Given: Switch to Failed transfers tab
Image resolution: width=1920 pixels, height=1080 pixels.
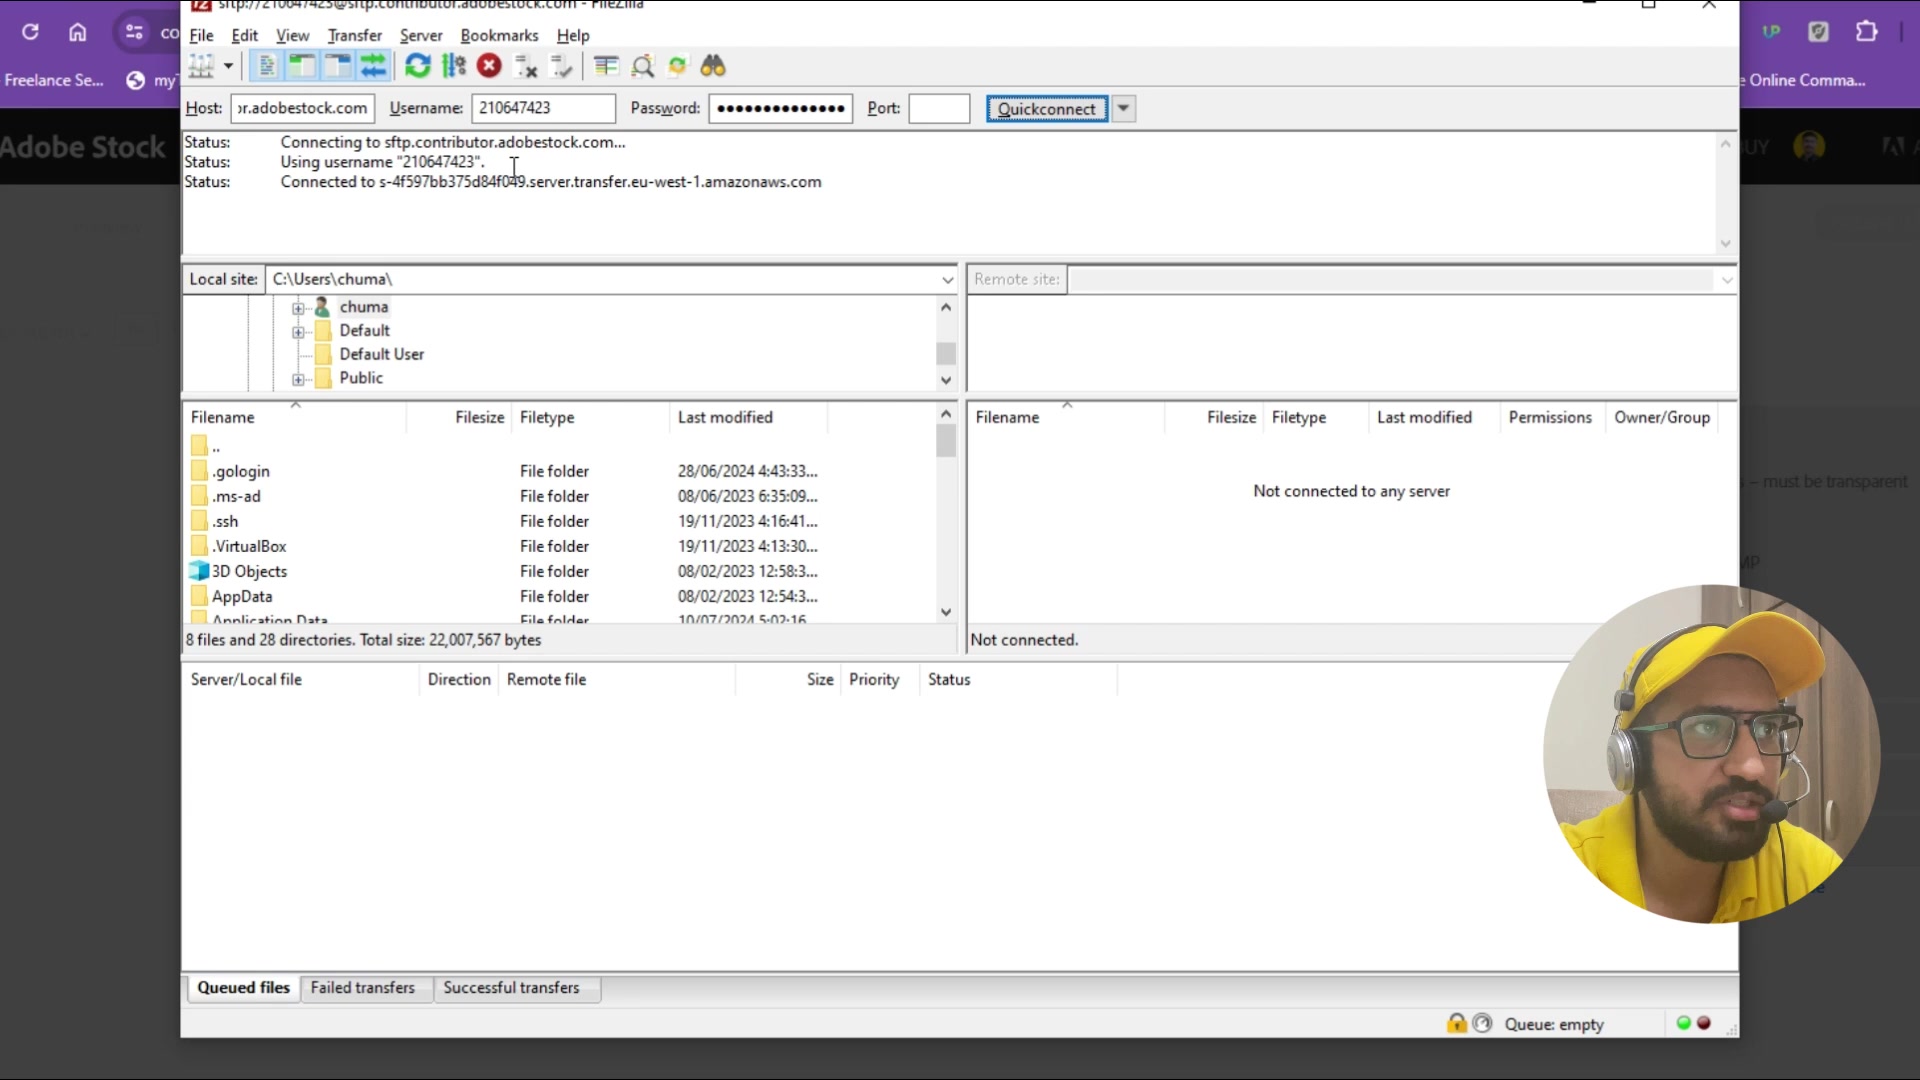Looking at the screenshot, I should point(362,988).
